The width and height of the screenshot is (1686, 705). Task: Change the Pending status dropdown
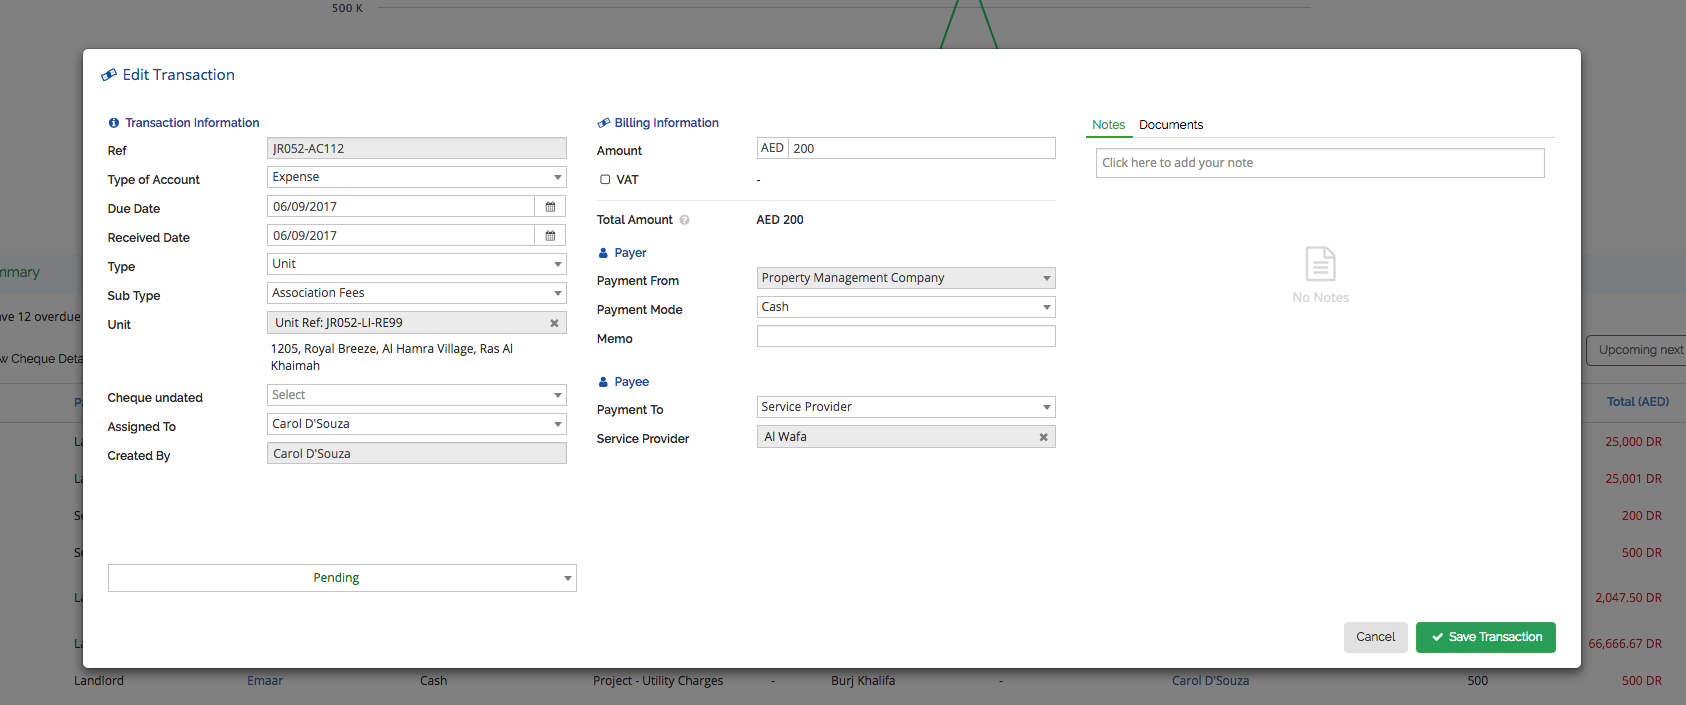(x=342, y=578)
